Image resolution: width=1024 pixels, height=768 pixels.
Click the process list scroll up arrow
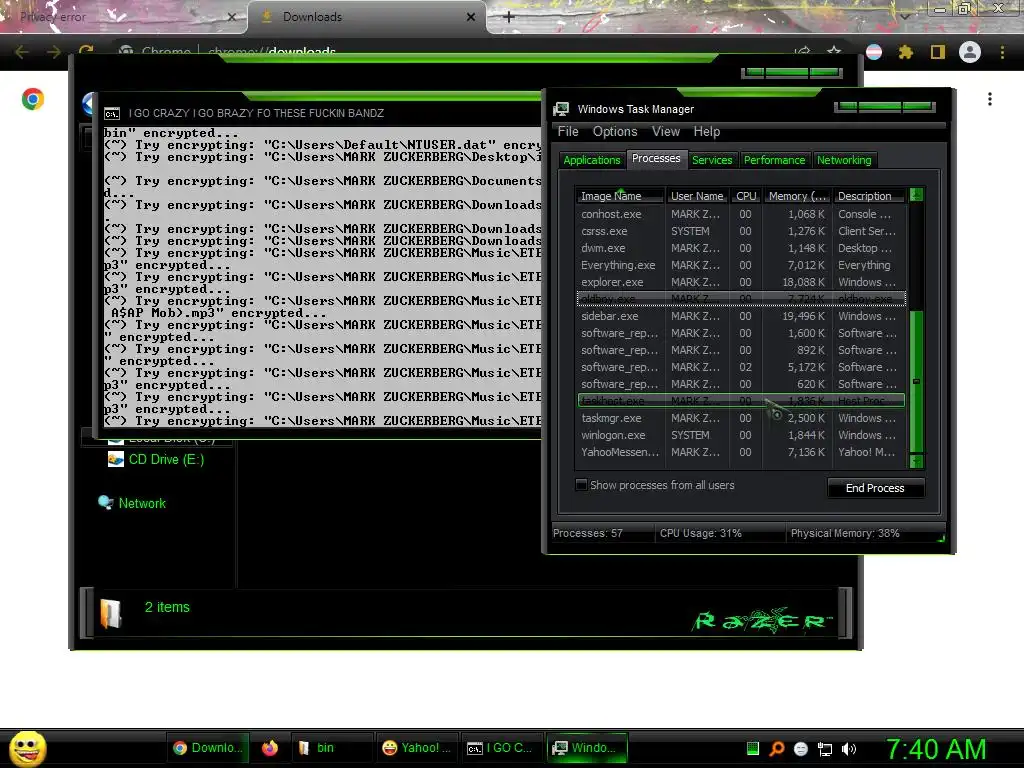pyautogui.click(x=916, y=195)
